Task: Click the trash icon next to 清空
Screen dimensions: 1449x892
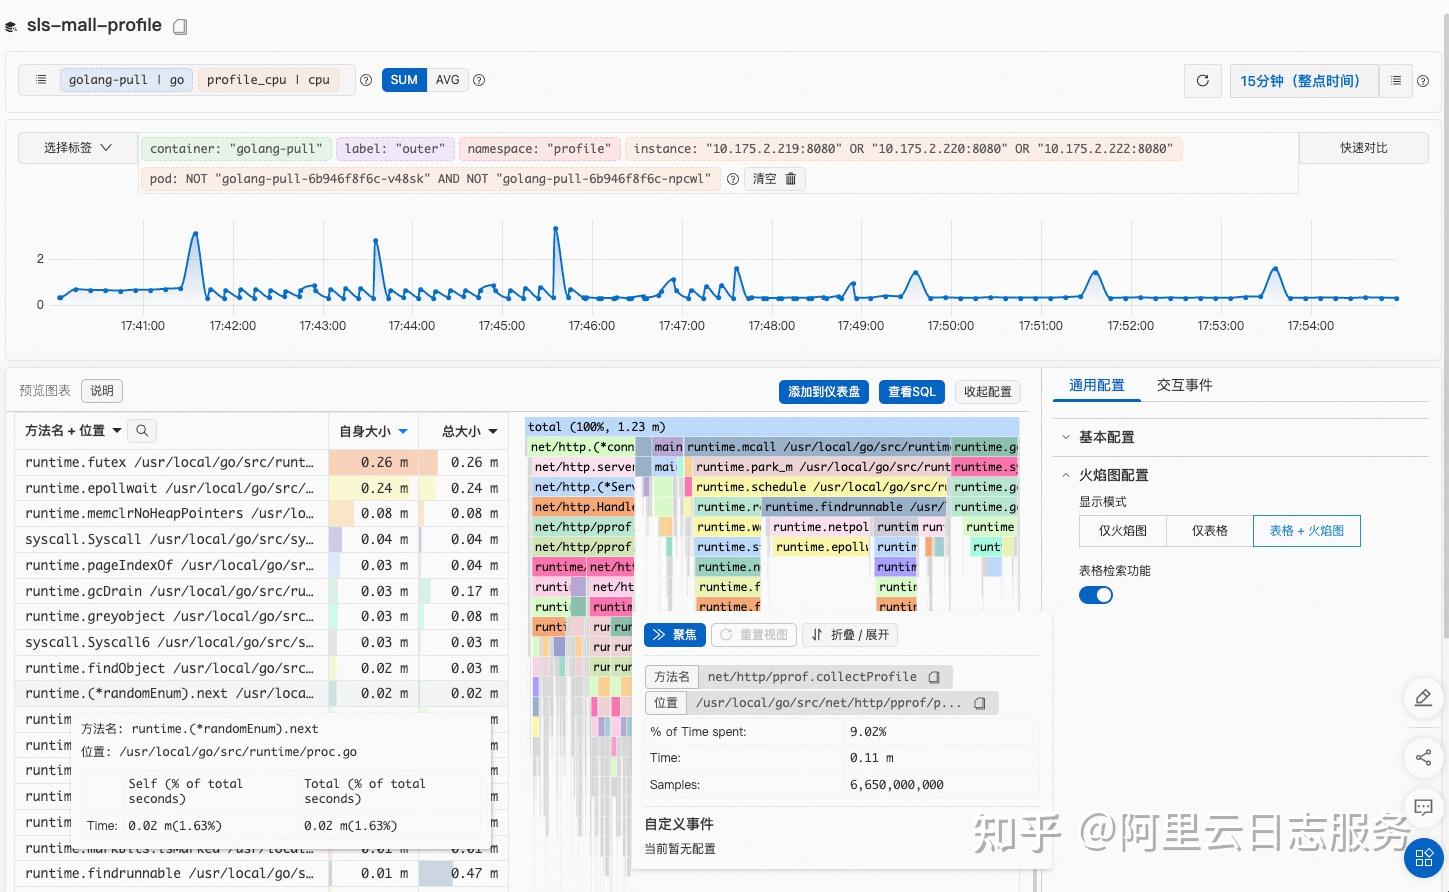Action: (x=790, y=179)
